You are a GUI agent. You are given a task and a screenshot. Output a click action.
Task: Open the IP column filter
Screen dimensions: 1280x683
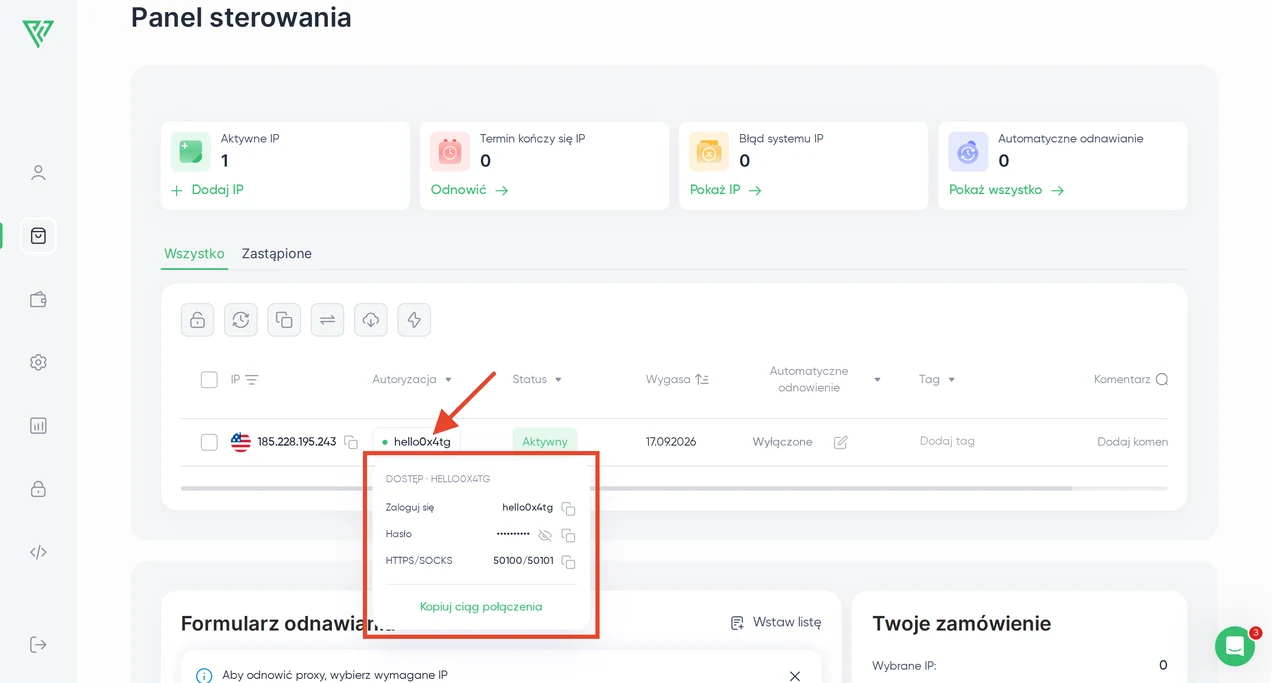click(x=252, y=380)
